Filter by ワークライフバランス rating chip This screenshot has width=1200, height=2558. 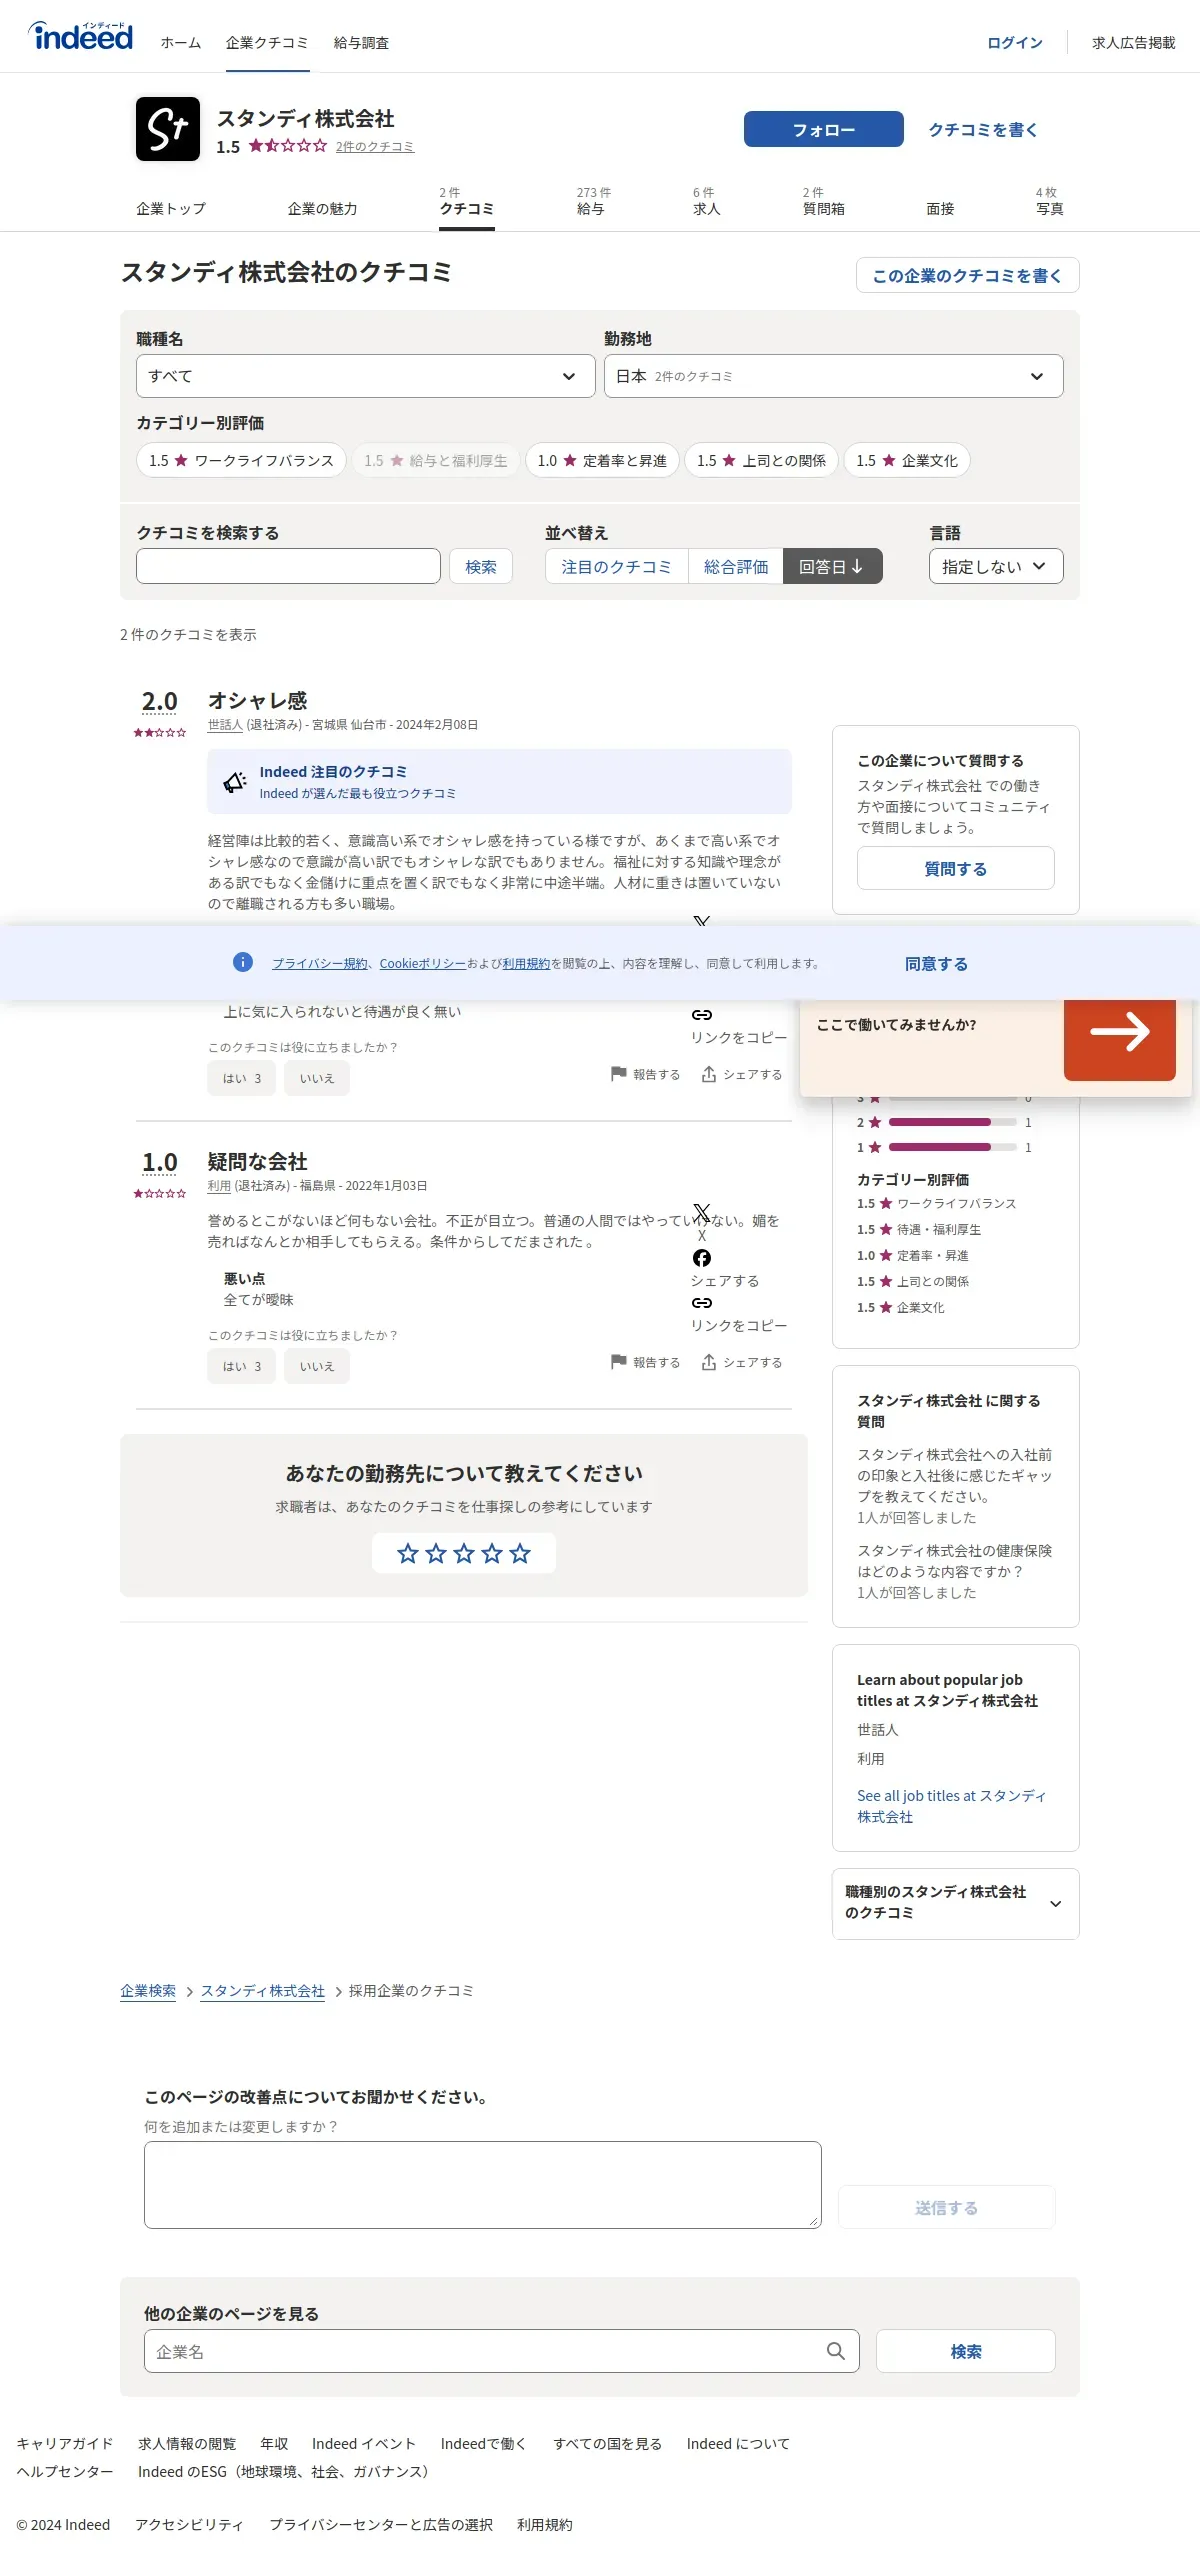tap(241, 460)
